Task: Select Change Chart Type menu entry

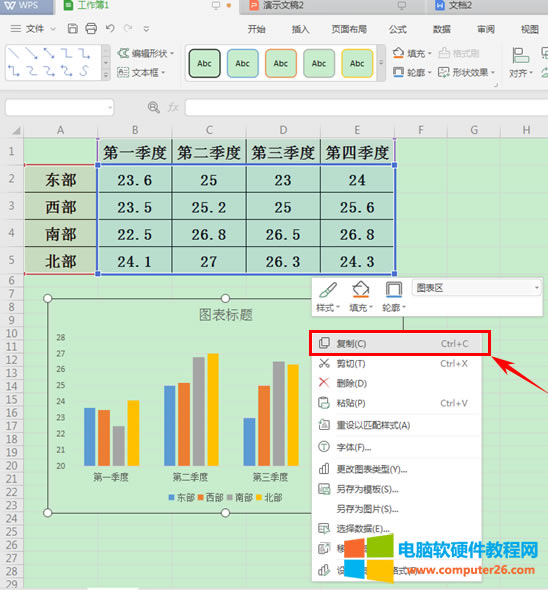Action: click(395, 469)
